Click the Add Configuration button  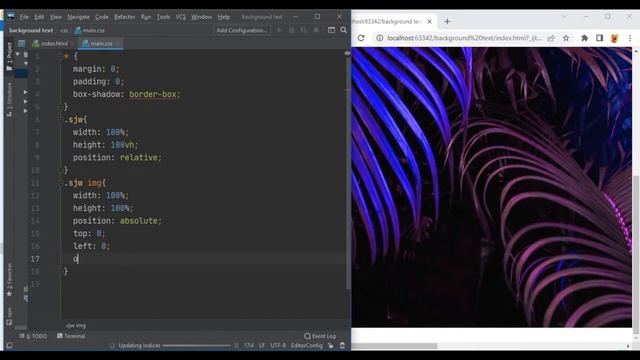(x=242, y=30)
